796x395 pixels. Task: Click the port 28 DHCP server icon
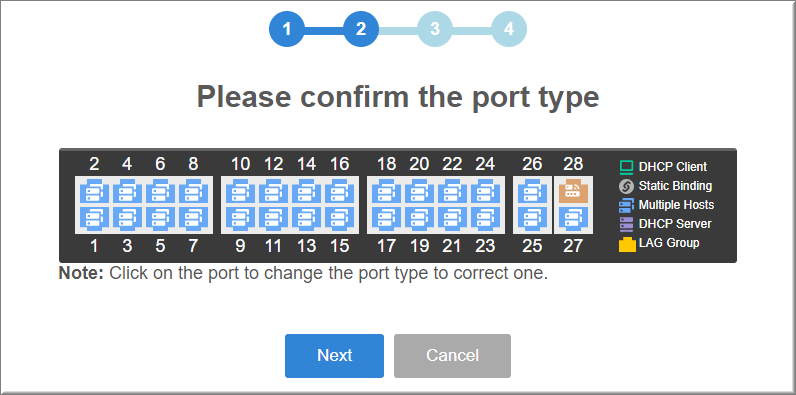[x=573, y=191]
